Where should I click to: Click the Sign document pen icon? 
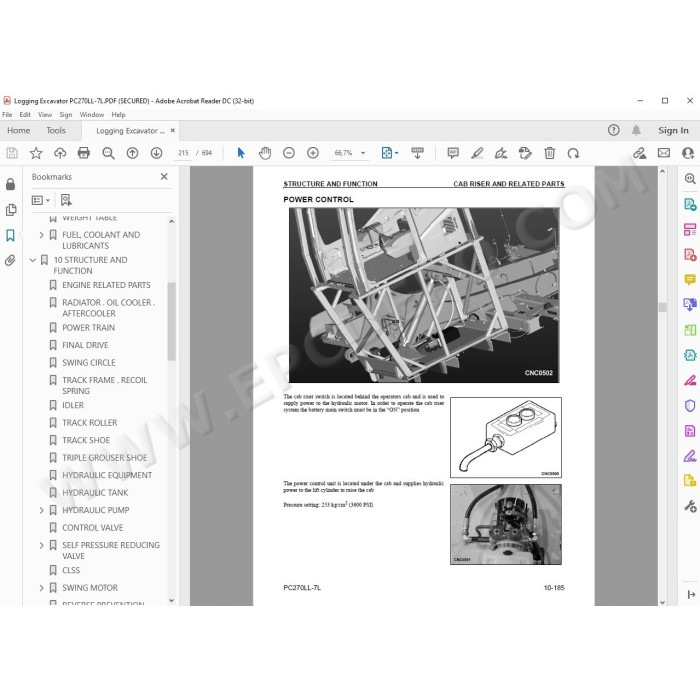(x=501, y=153)
